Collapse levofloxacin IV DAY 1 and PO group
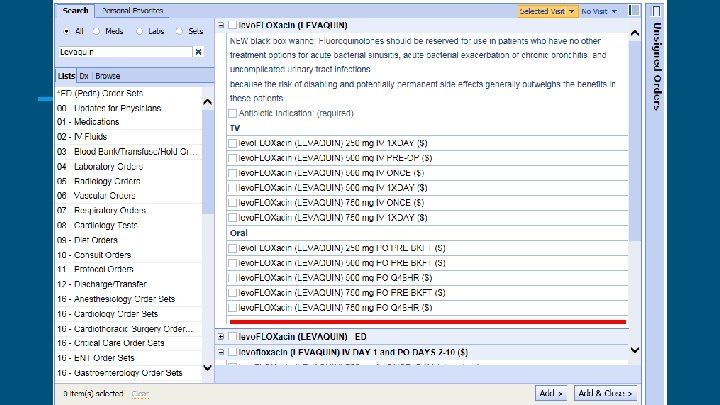Image resolution: width=720 pixels, height=405 pixels. tap(221, 352)
